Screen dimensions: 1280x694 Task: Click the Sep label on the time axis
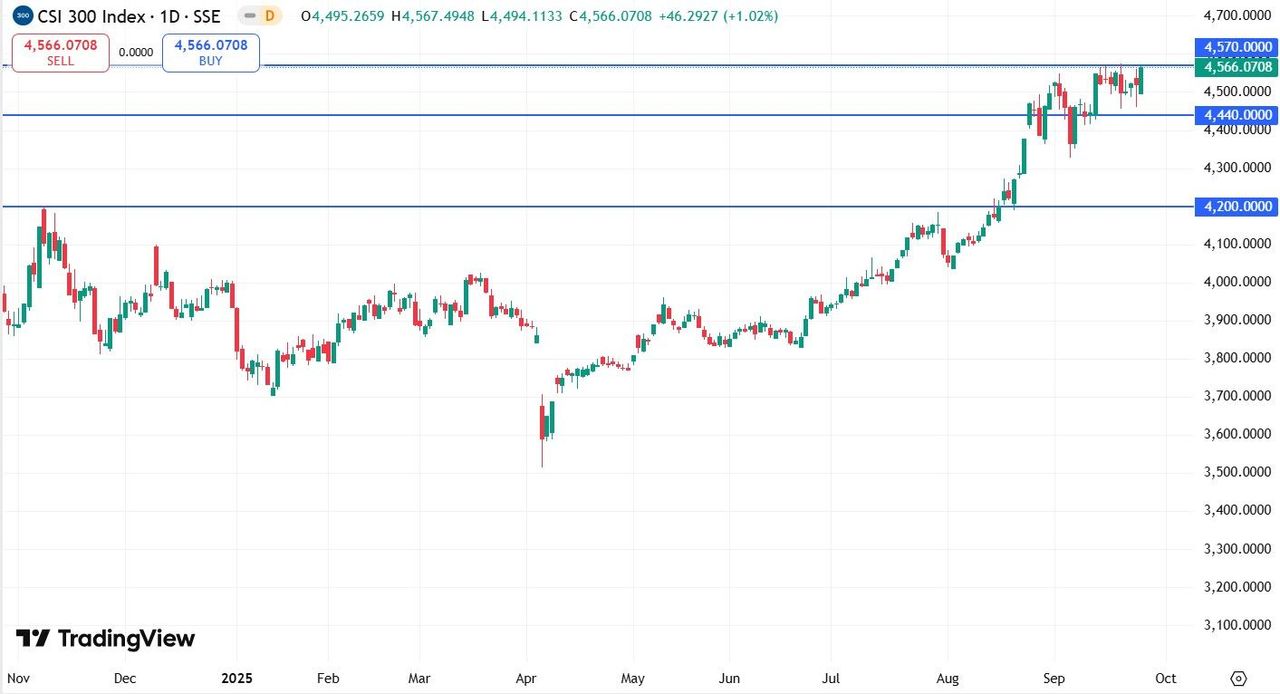point(1053,678)
